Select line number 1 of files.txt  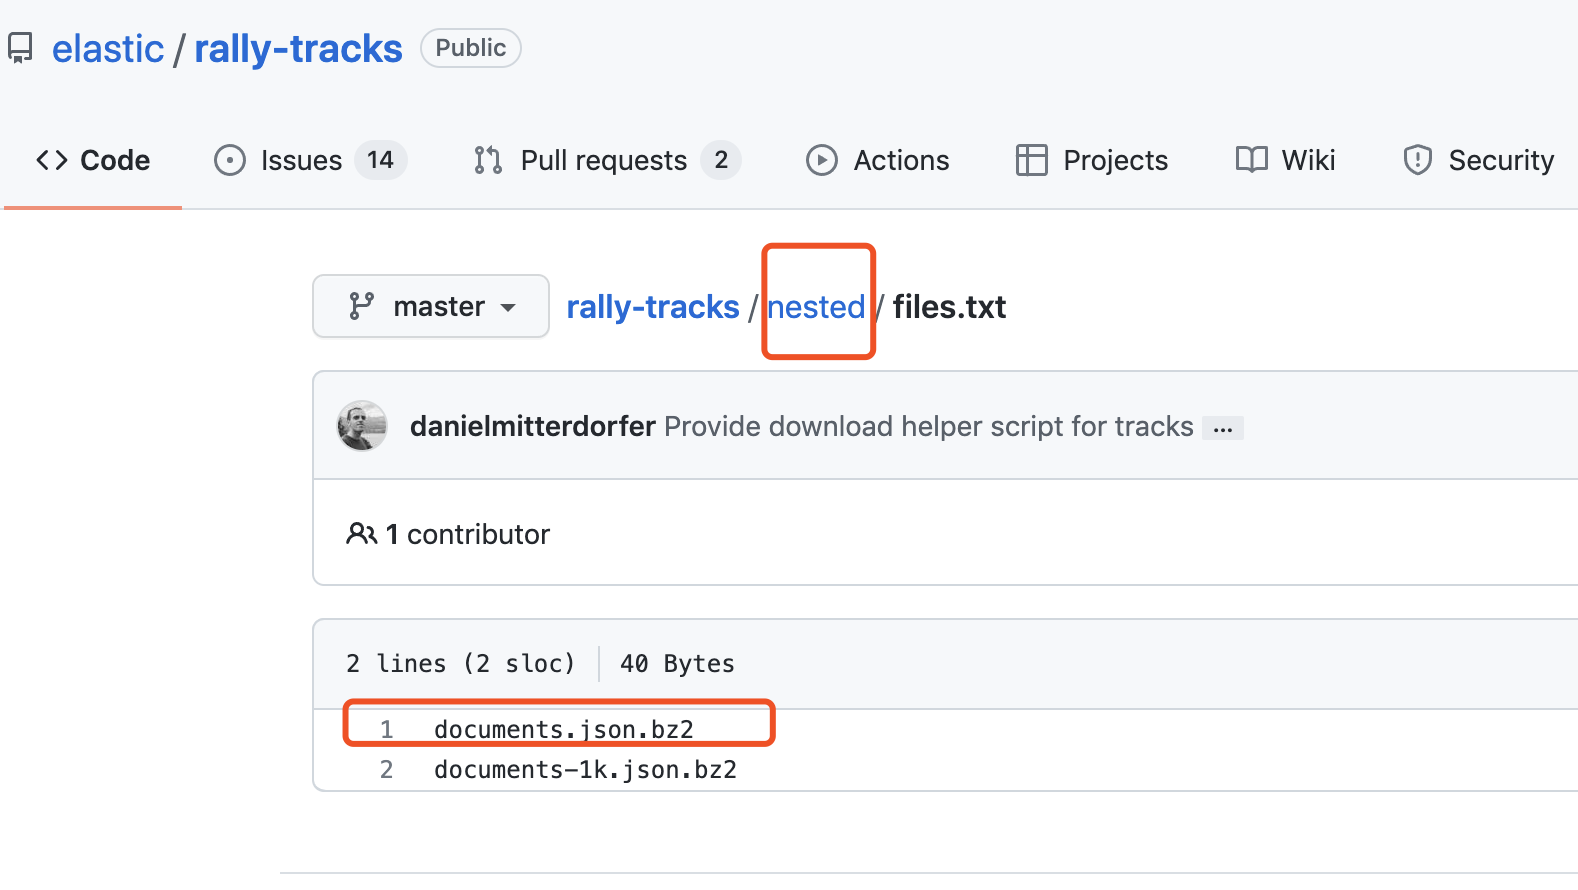pyautogui.click(x=387, y=730)
